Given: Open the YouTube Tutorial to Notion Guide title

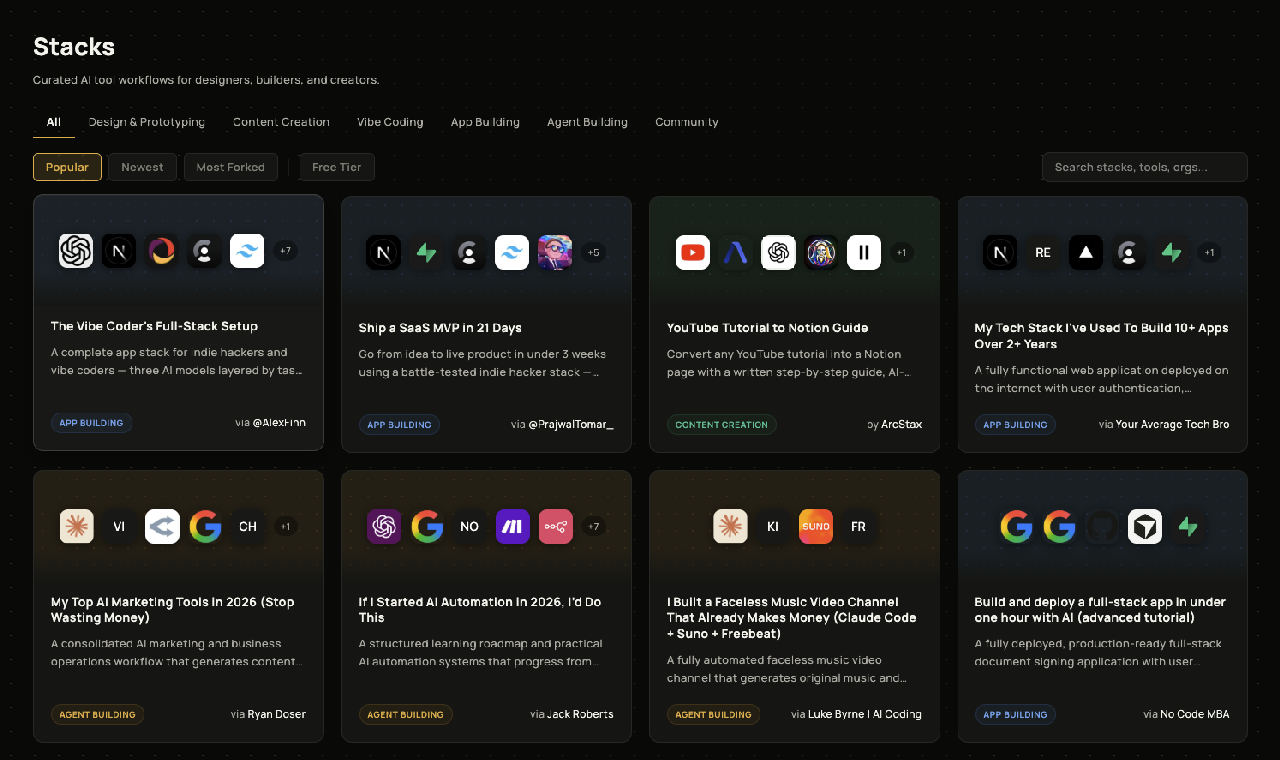Looking at the screenshot, I should 767,328.
